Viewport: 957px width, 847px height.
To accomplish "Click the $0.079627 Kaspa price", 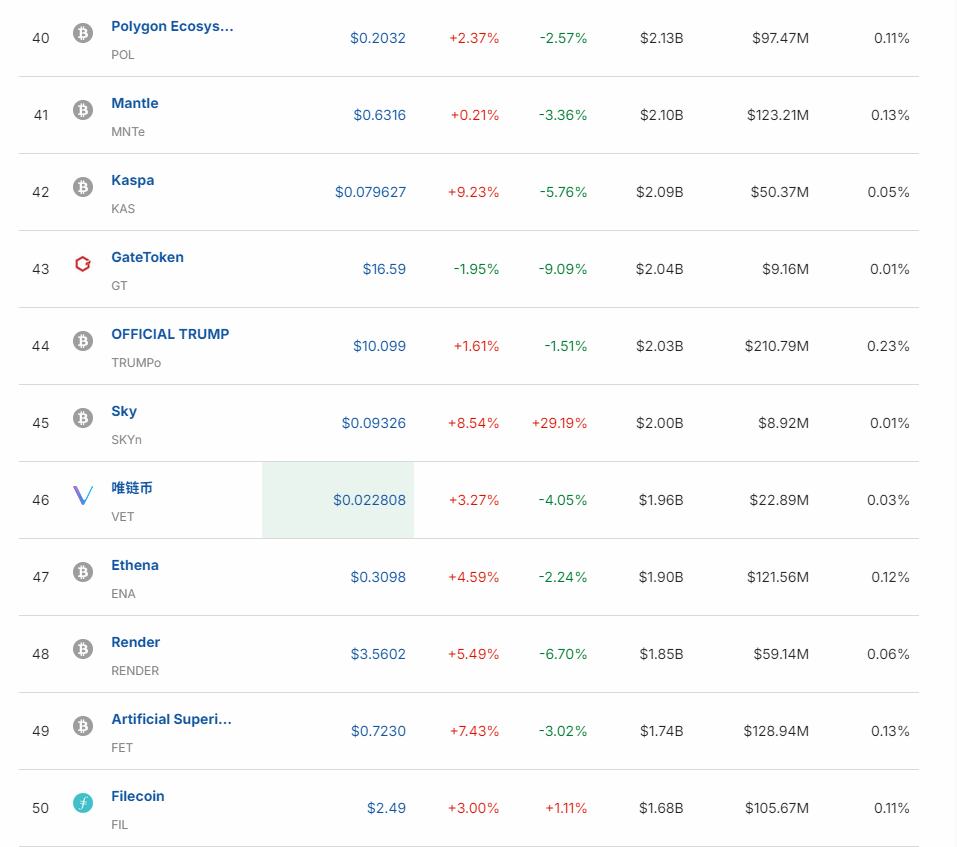I will (370, 192).
